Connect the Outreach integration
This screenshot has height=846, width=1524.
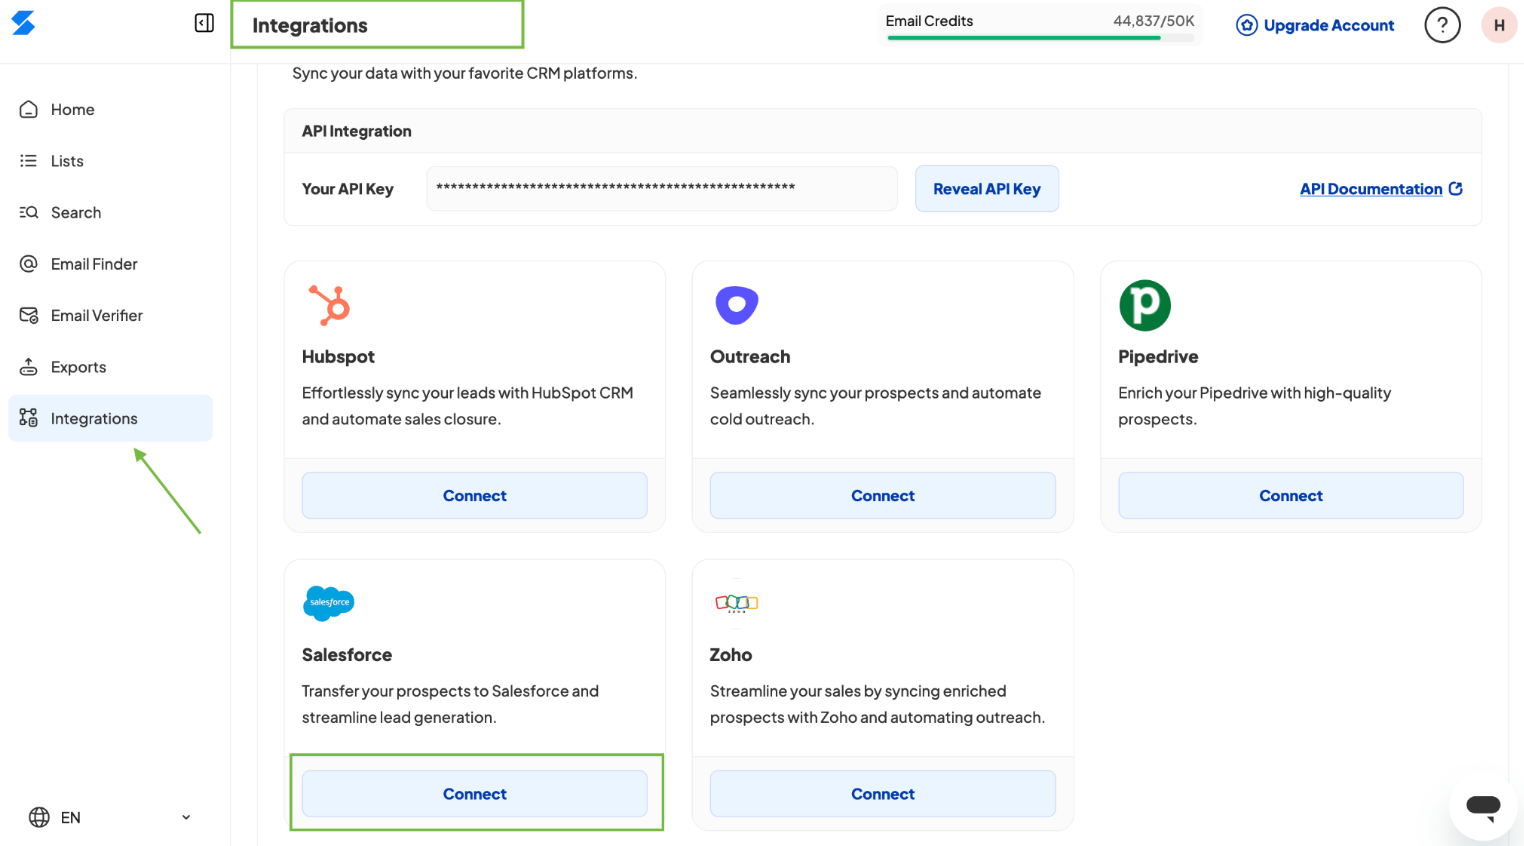click(x=883, y=495)
